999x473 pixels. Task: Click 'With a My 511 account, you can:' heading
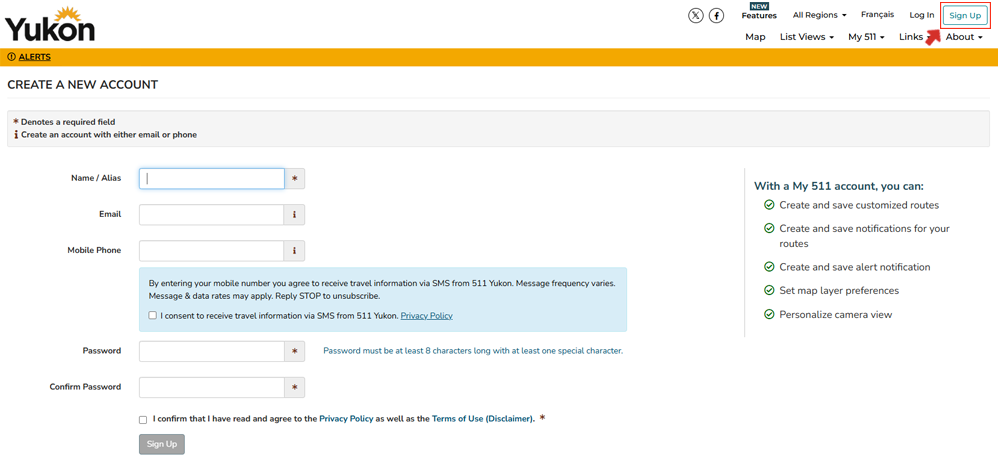point(839,186)
